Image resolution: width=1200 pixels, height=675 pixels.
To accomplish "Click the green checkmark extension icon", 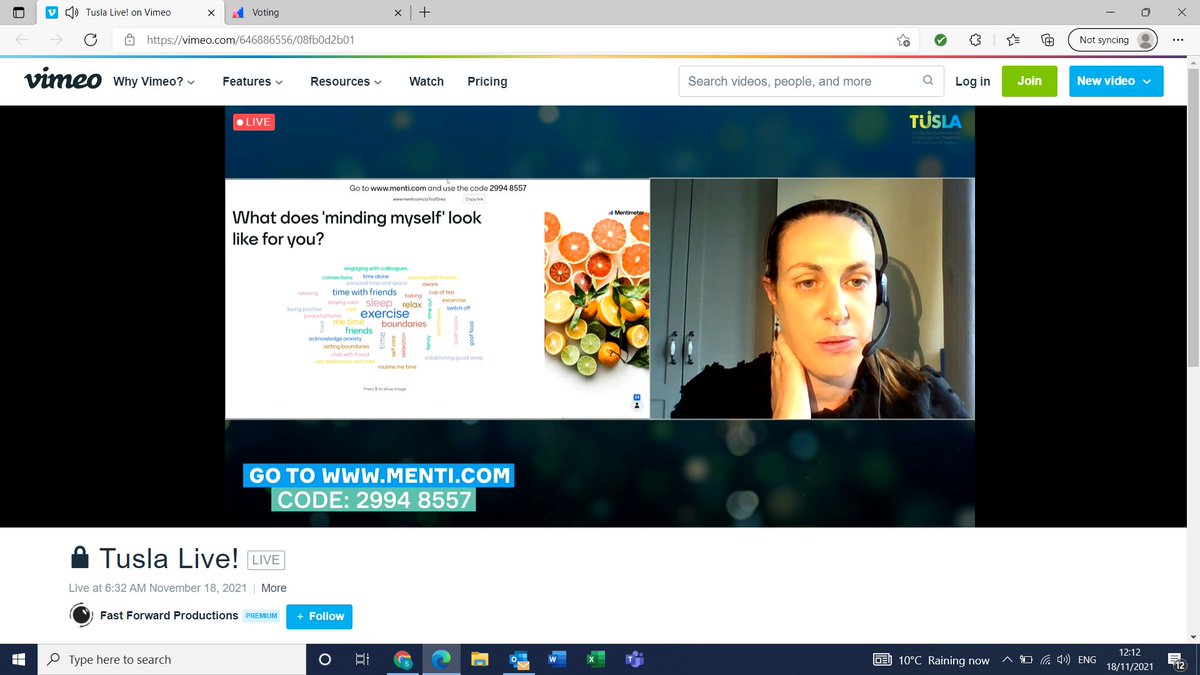I will tap(940, 40).
